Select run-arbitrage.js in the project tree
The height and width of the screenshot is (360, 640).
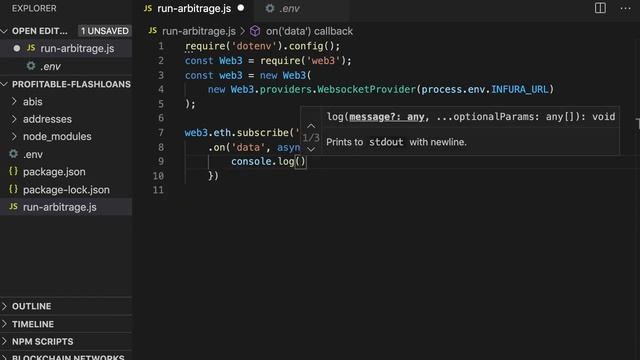tap(66, 207)
